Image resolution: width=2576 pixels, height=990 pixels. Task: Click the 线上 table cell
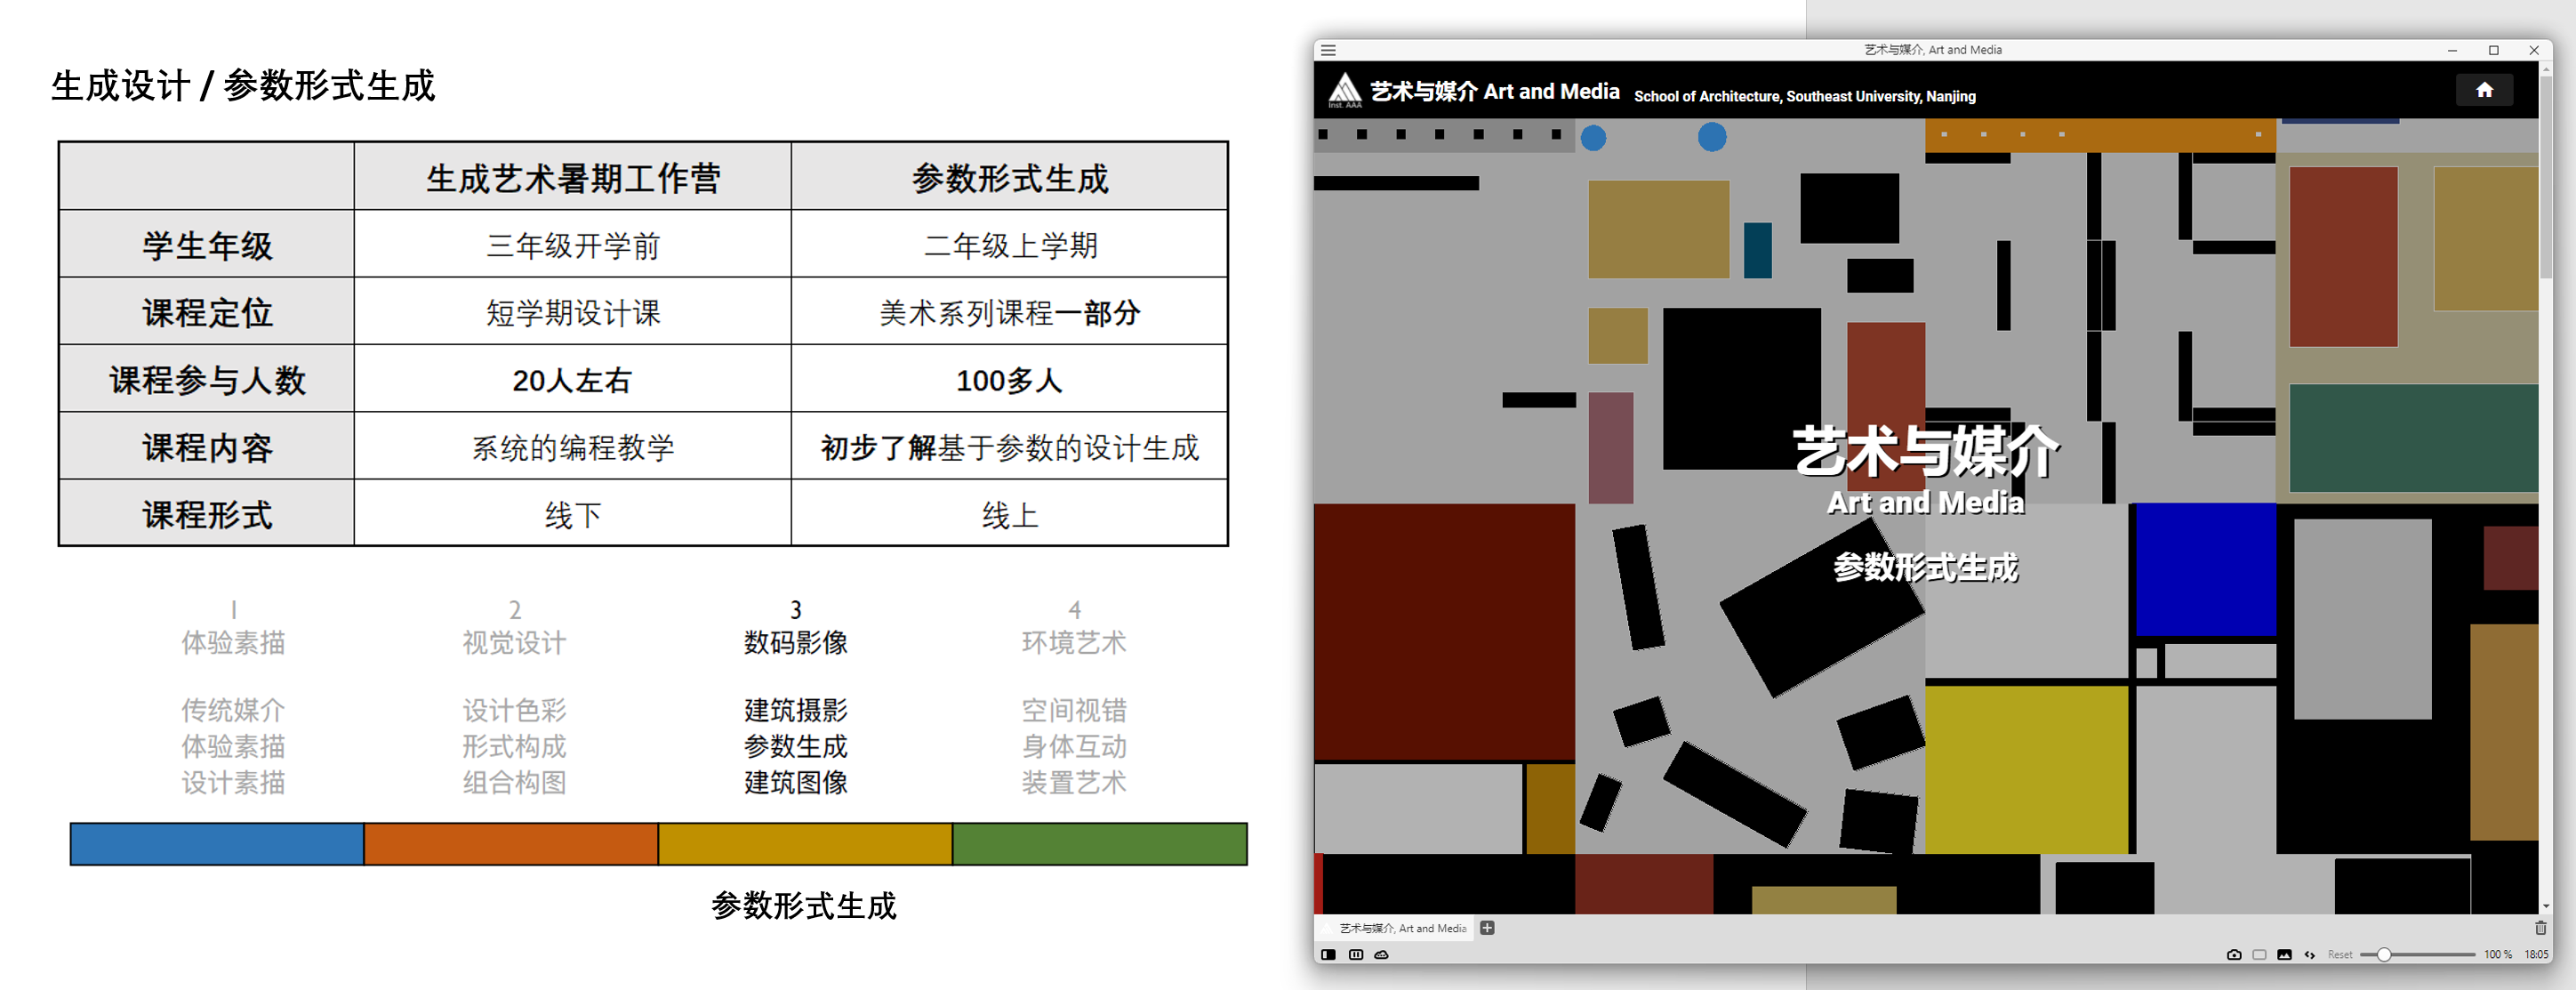coord(1010,515)
